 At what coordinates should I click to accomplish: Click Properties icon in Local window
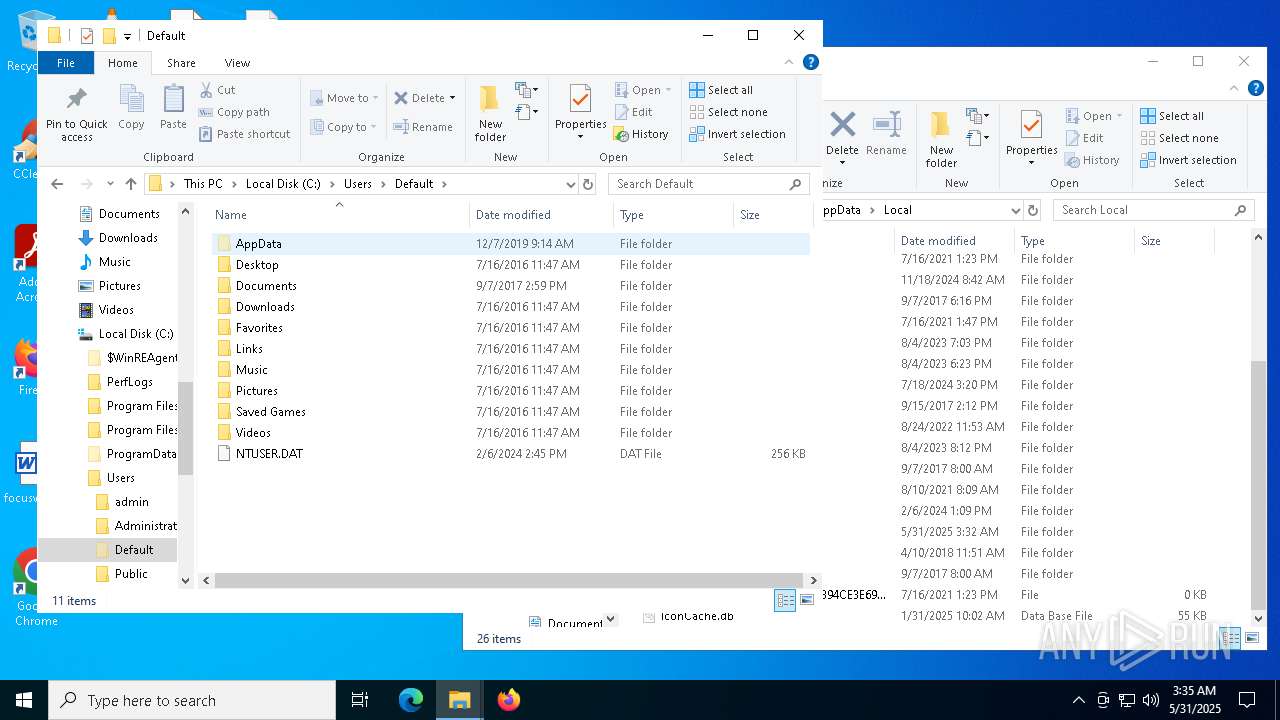coord(1031,125)
